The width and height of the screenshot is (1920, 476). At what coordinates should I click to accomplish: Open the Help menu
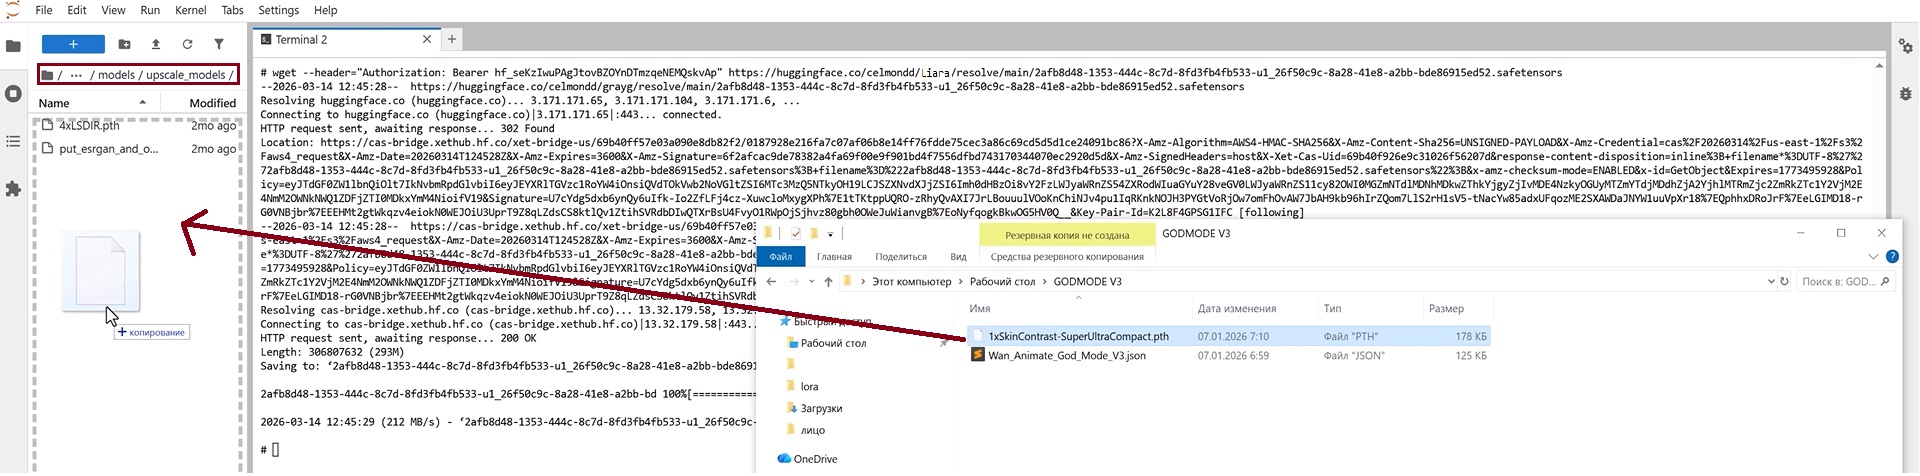[x=325, y=10]
